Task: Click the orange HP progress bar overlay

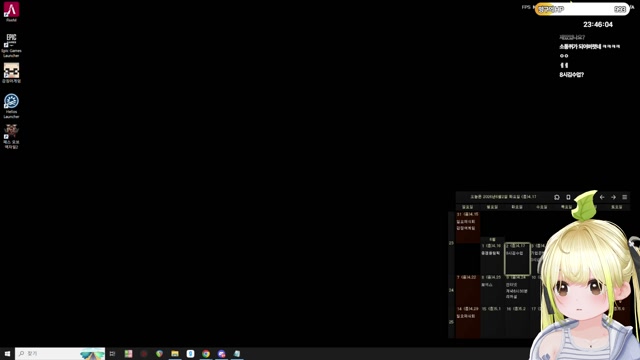Action: (x=582, y=9)
